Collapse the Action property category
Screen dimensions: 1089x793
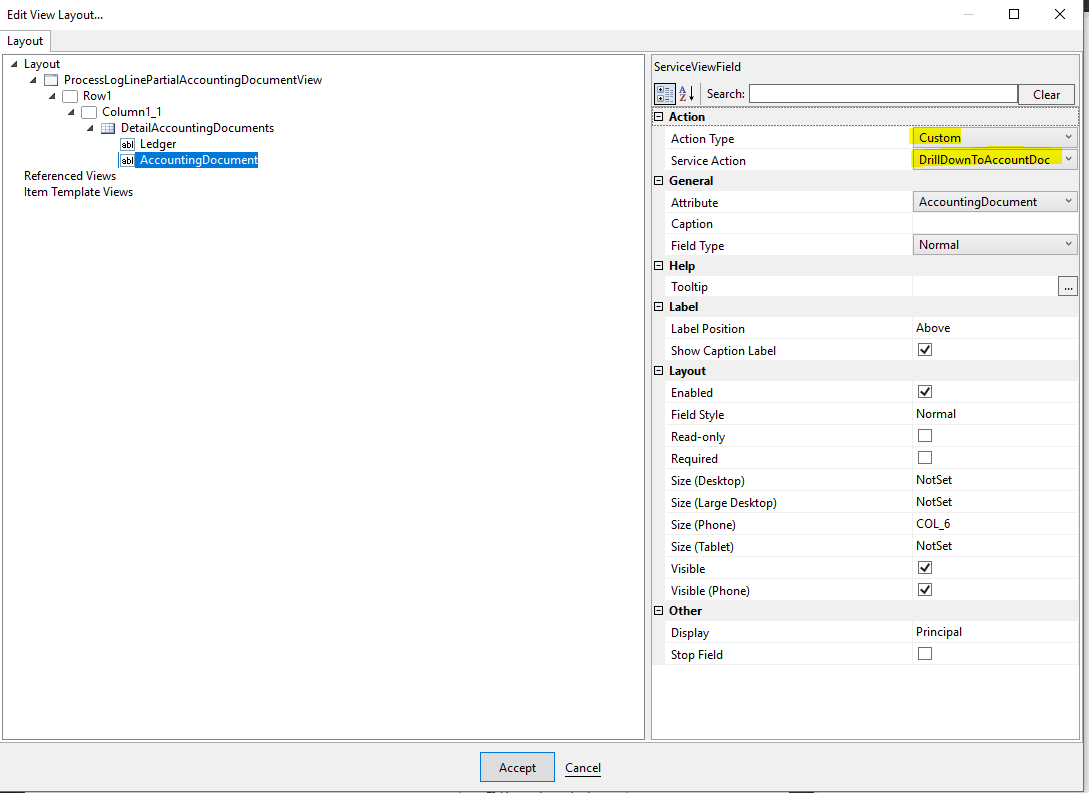(x=658, y=117)
